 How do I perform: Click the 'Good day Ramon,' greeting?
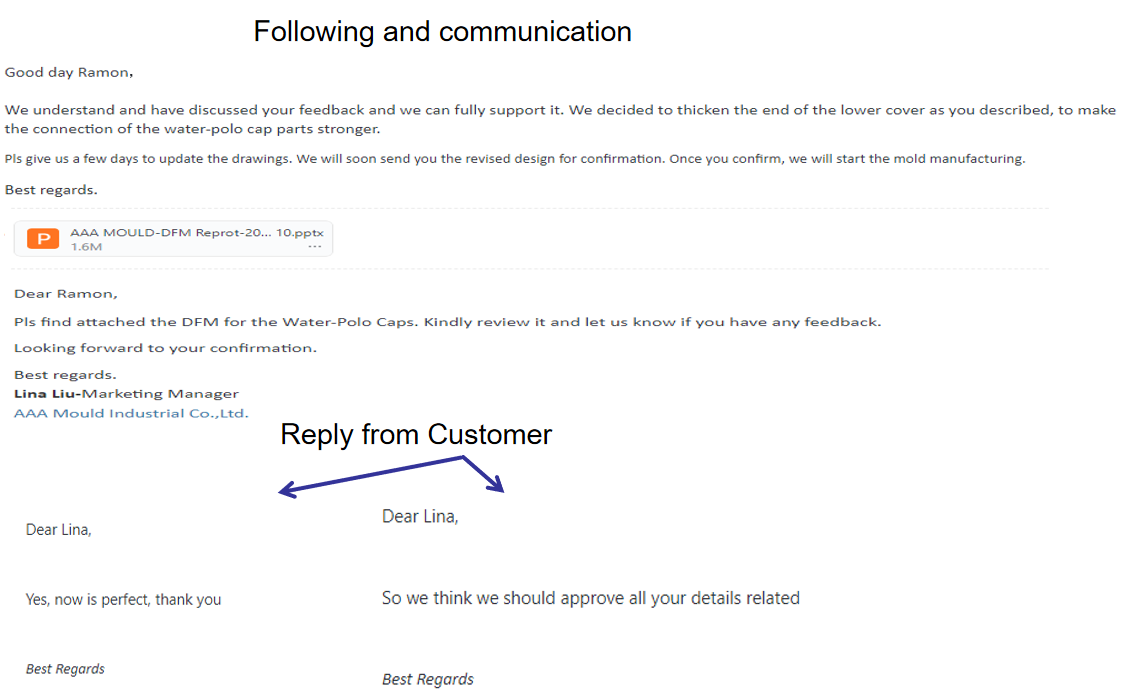[69, 72]
